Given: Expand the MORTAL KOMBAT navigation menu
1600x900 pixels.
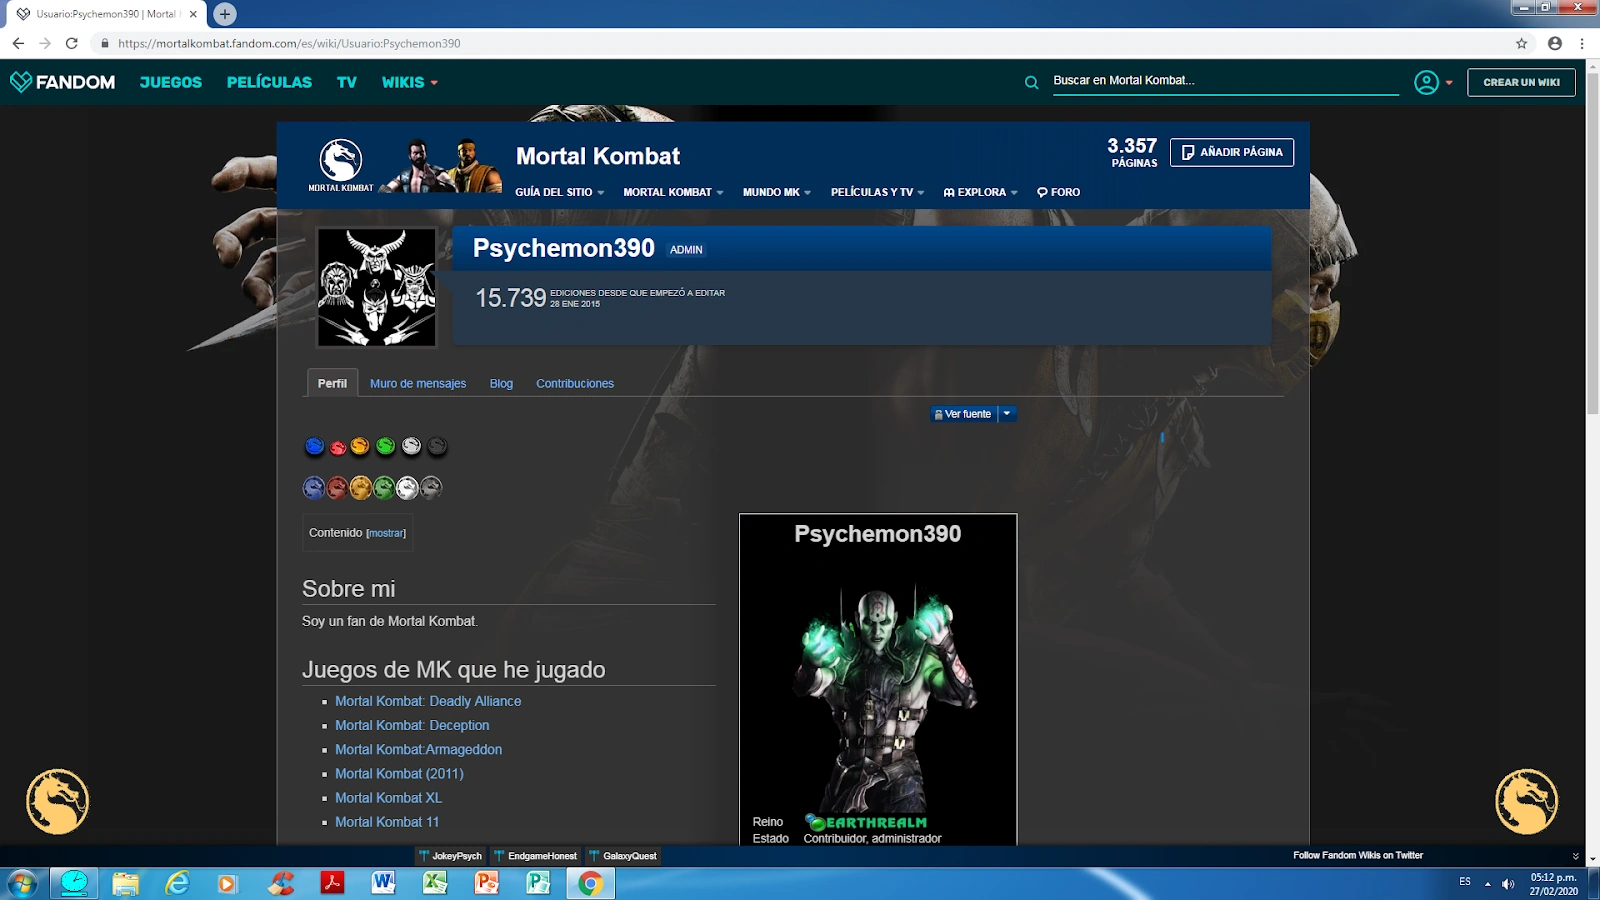Looking at the screenshot, I should click(673, 192).
